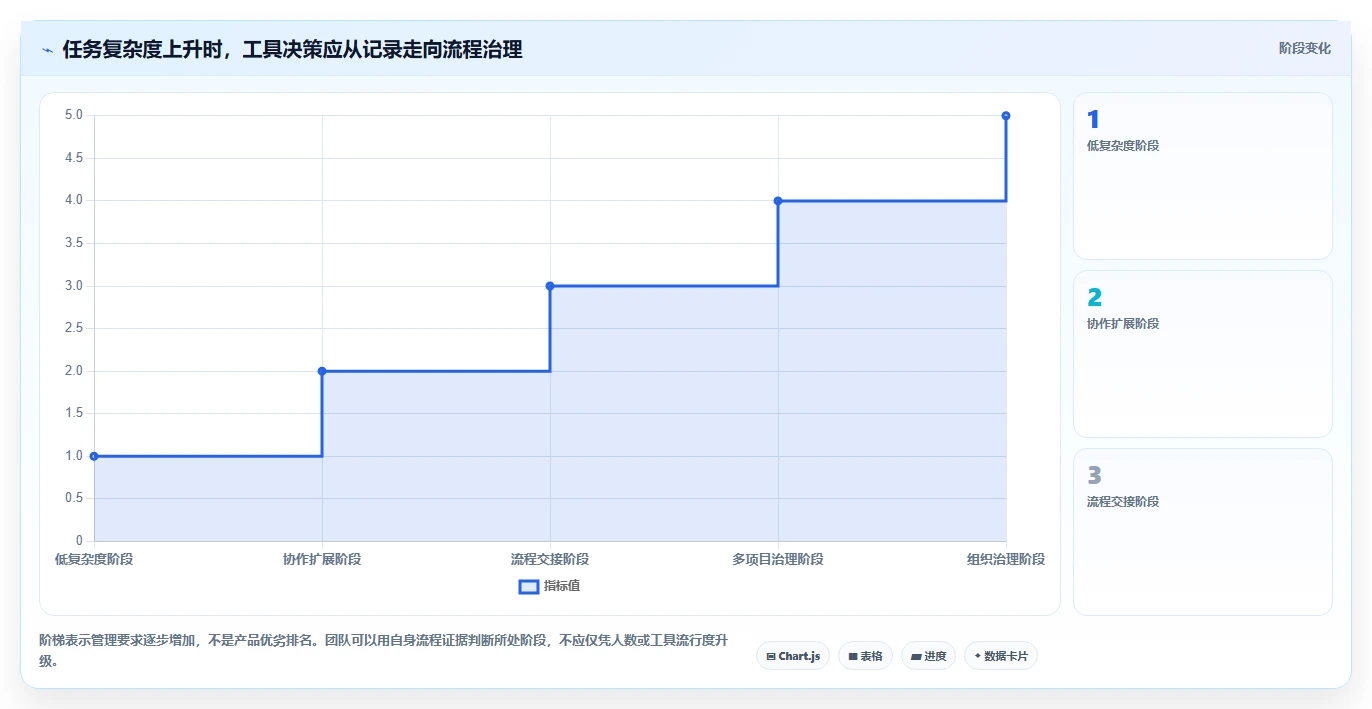Viewport: 1372px width, 709px height.
Task: Click x-axis label 协作扩展阶段
Action: click(x=322, y=559)
